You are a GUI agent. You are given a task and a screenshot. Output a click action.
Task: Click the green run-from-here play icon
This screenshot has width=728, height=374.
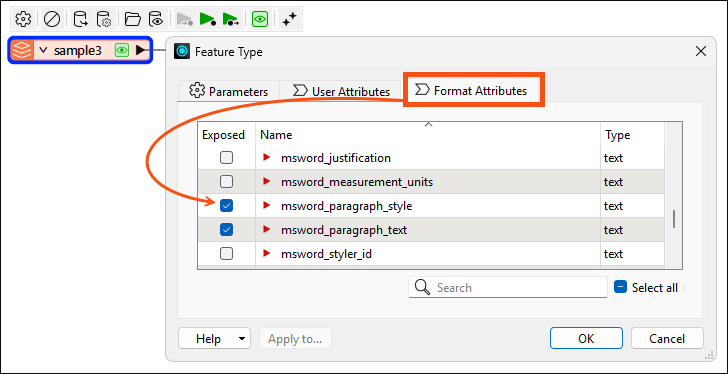(230, 19)
